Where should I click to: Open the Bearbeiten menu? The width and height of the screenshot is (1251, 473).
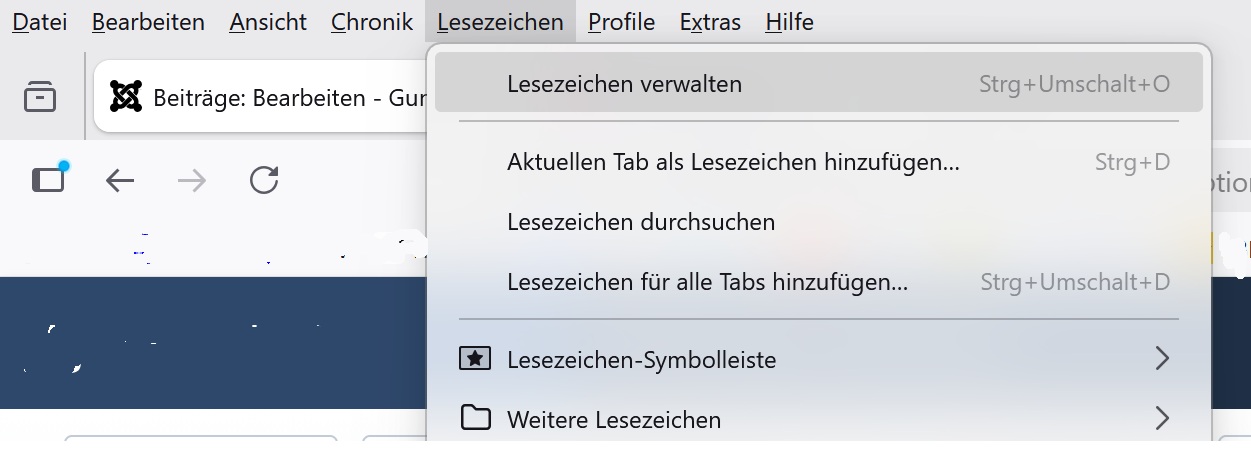coord(148,22)
